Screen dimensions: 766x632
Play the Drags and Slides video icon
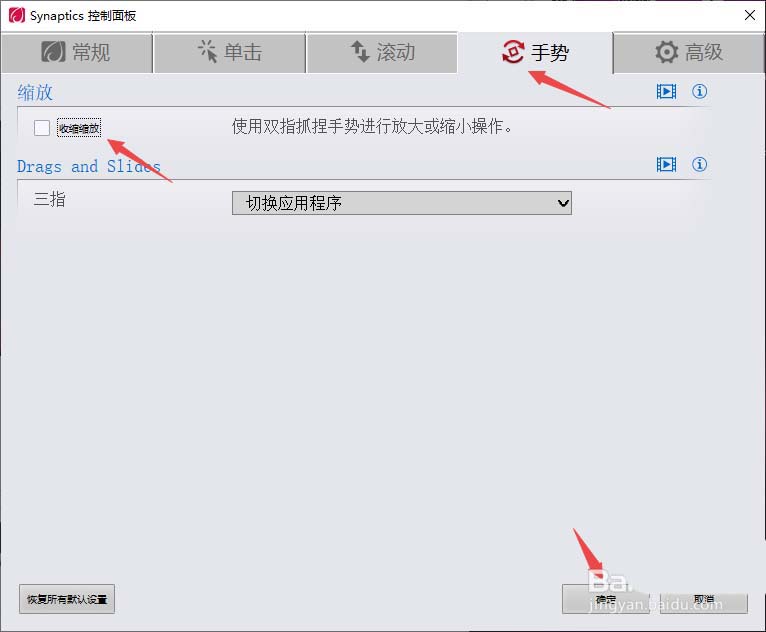(x=666, y=164)
